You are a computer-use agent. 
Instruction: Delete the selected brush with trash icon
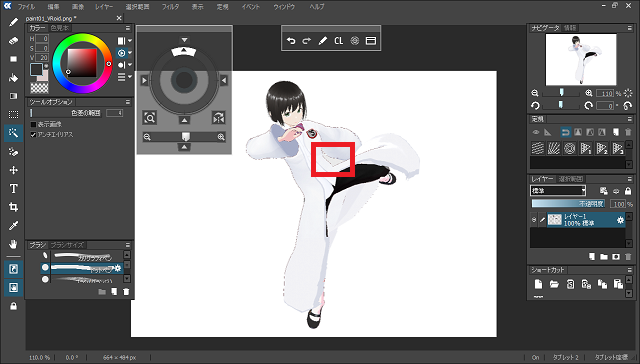point(126,292)
